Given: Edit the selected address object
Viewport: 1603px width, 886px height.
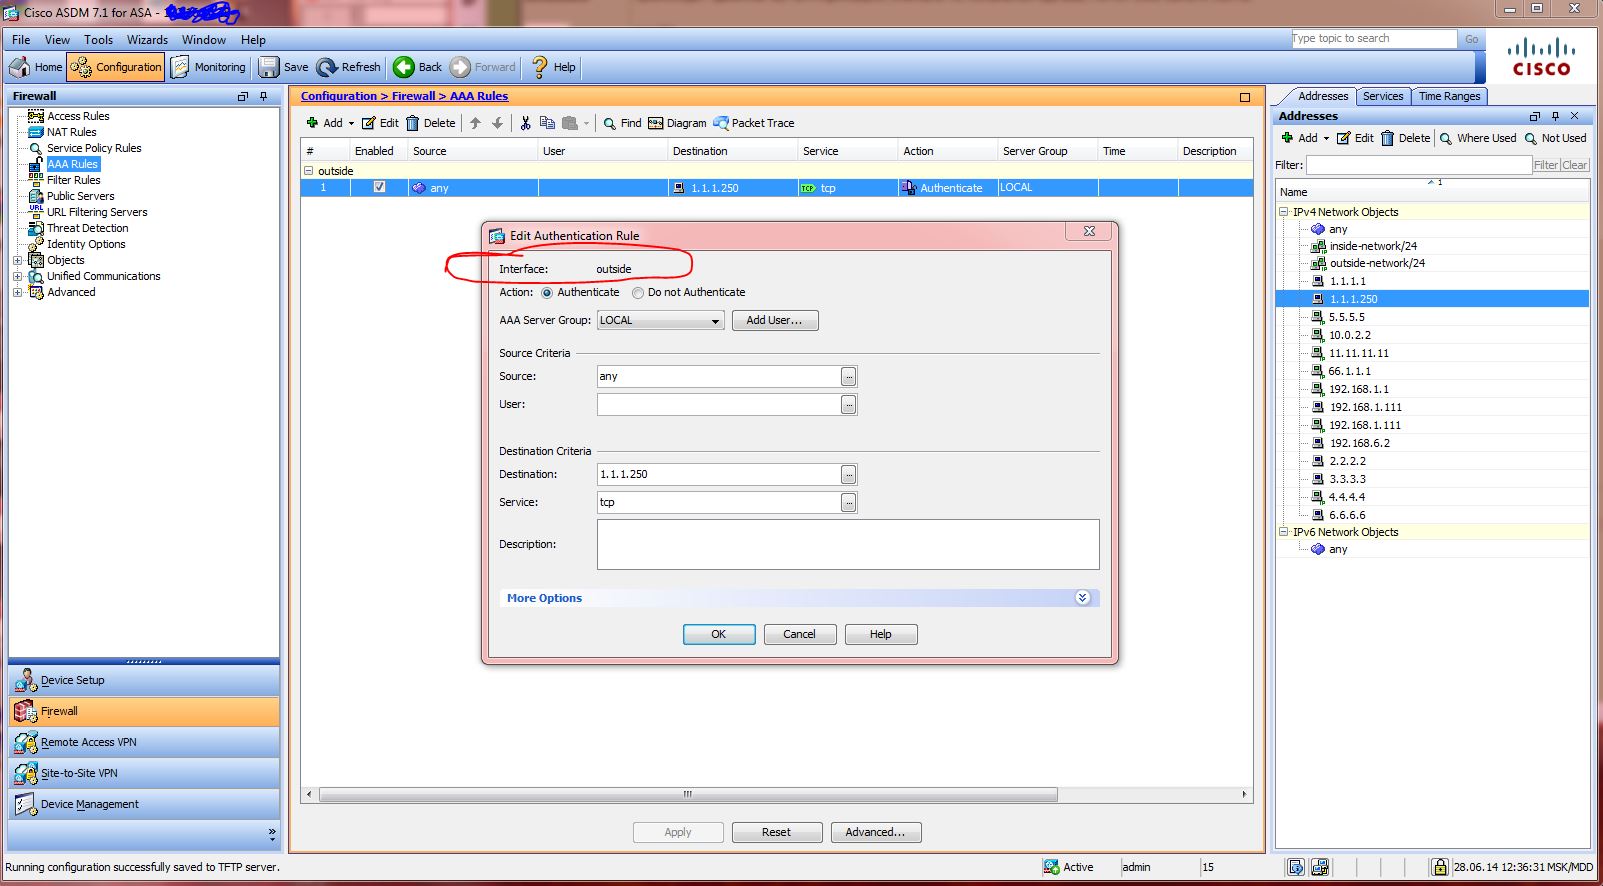Looking at the screenshot, I should 1355,138.
